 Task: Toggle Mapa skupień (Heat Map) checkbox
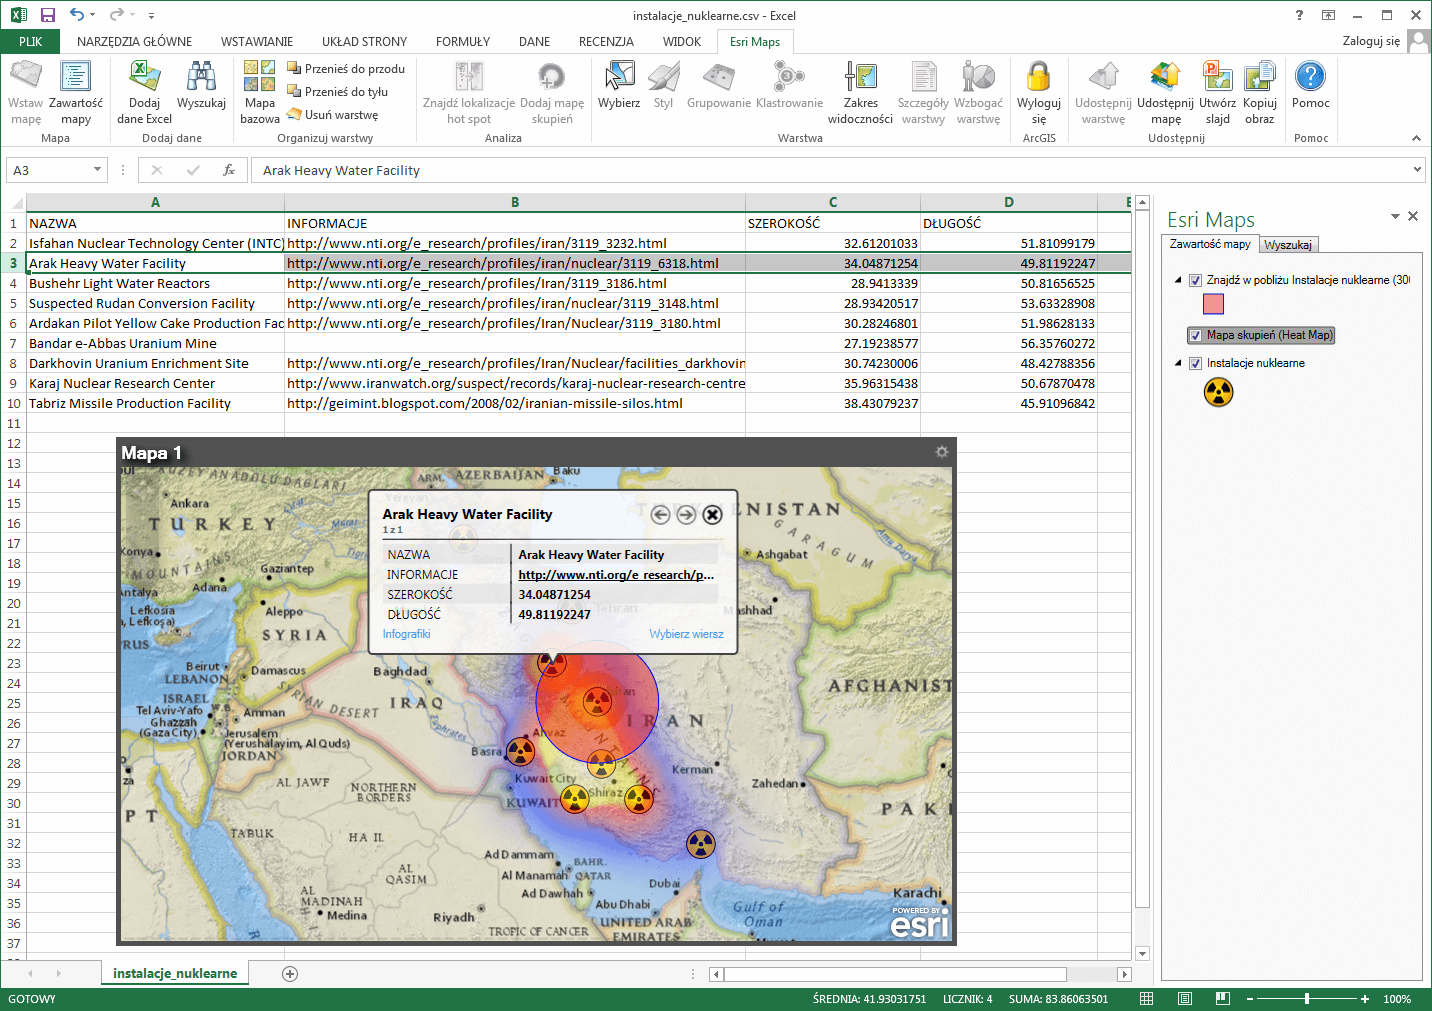1195,335
